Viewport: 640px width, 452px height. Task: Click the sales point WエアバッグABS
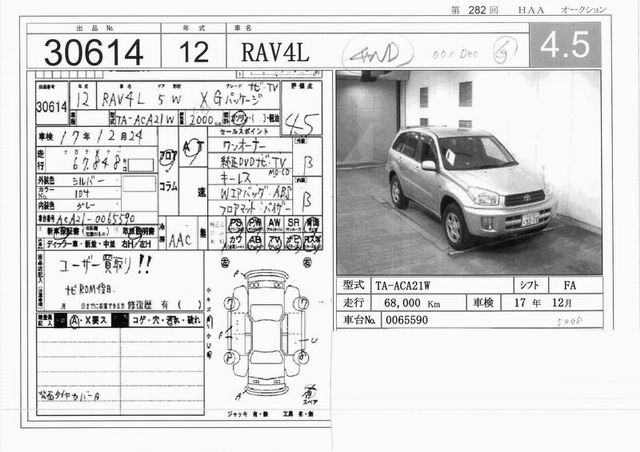point(256,193)
